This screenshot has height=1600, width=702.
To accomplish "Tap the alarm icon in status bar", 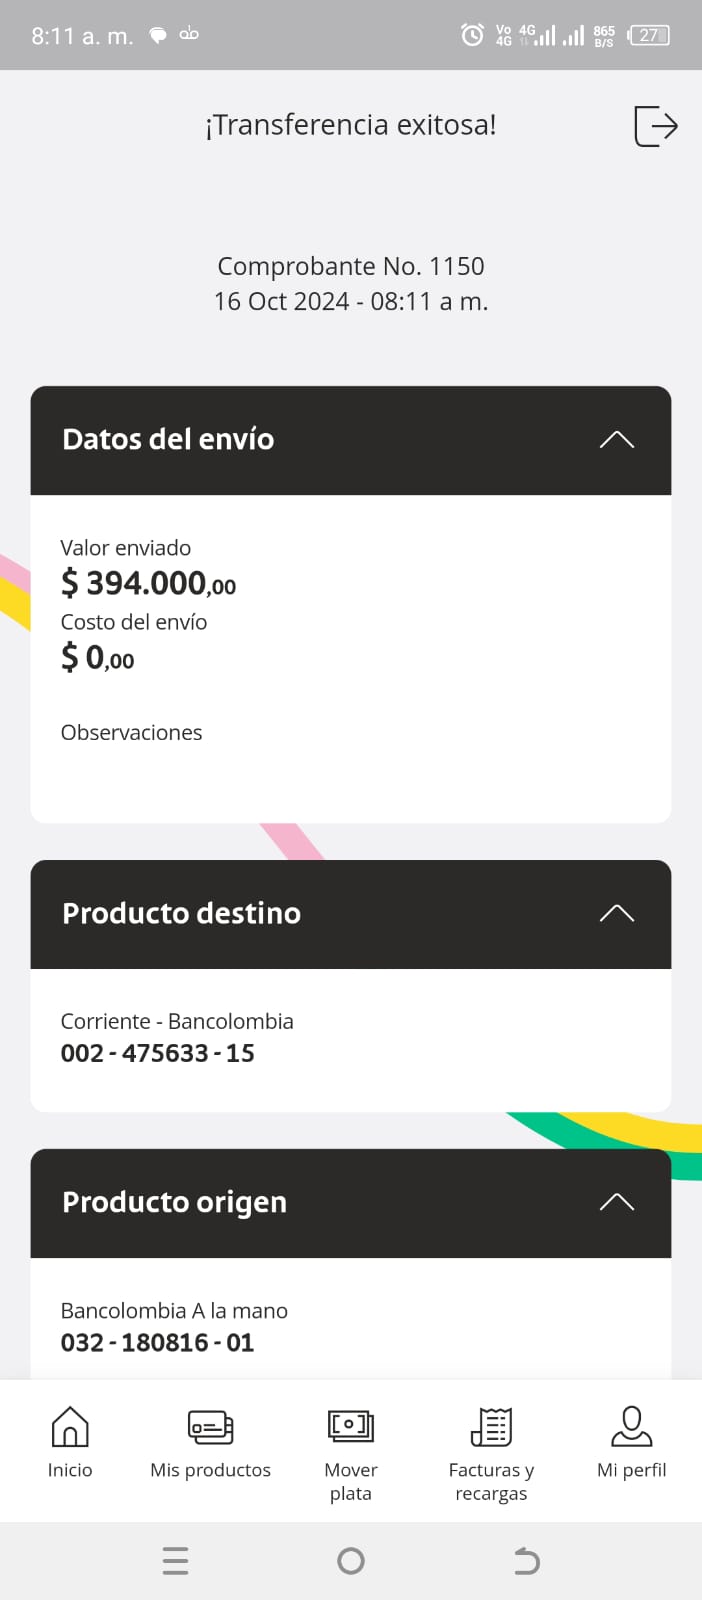I will [472, 35].
